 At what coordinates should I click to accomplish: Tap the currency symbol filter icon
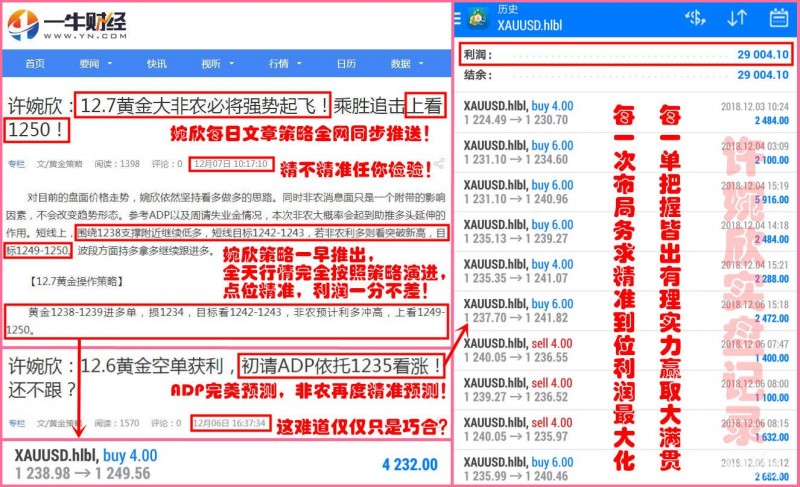pos(693,18)
